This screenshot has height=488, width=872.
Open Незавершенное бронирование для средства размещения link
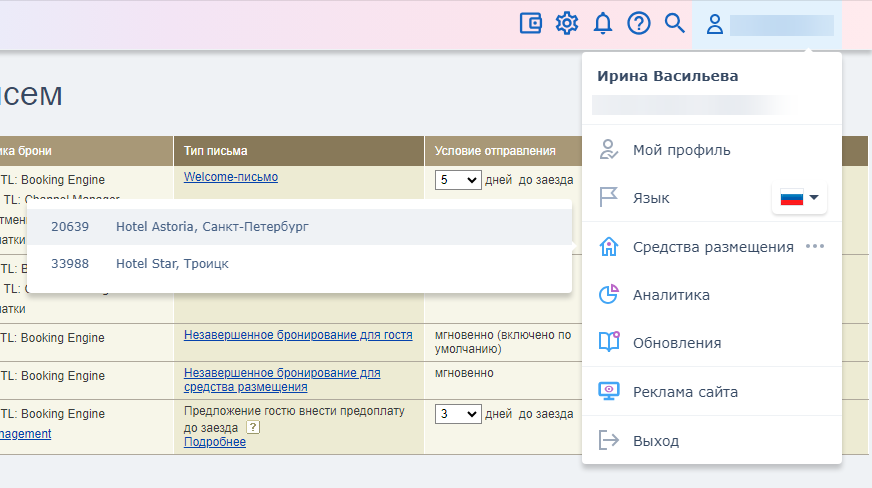tap(282, 380)
